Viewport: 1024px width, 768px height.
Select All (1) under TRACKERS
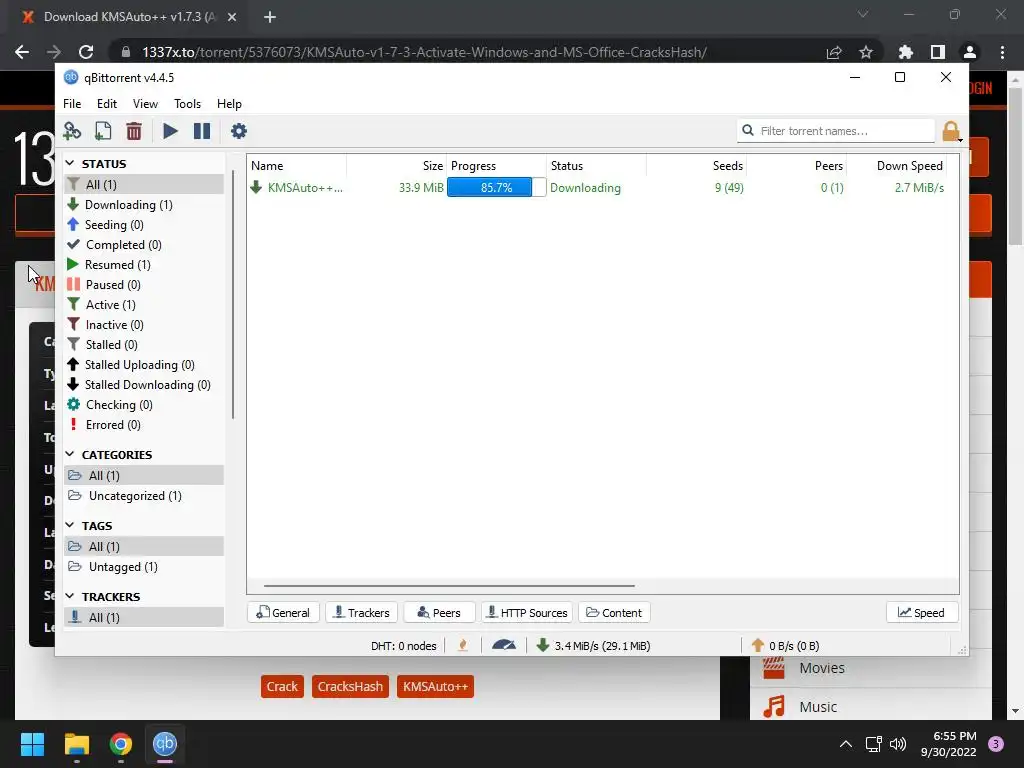pyautogui.click(x=144, y=618)
